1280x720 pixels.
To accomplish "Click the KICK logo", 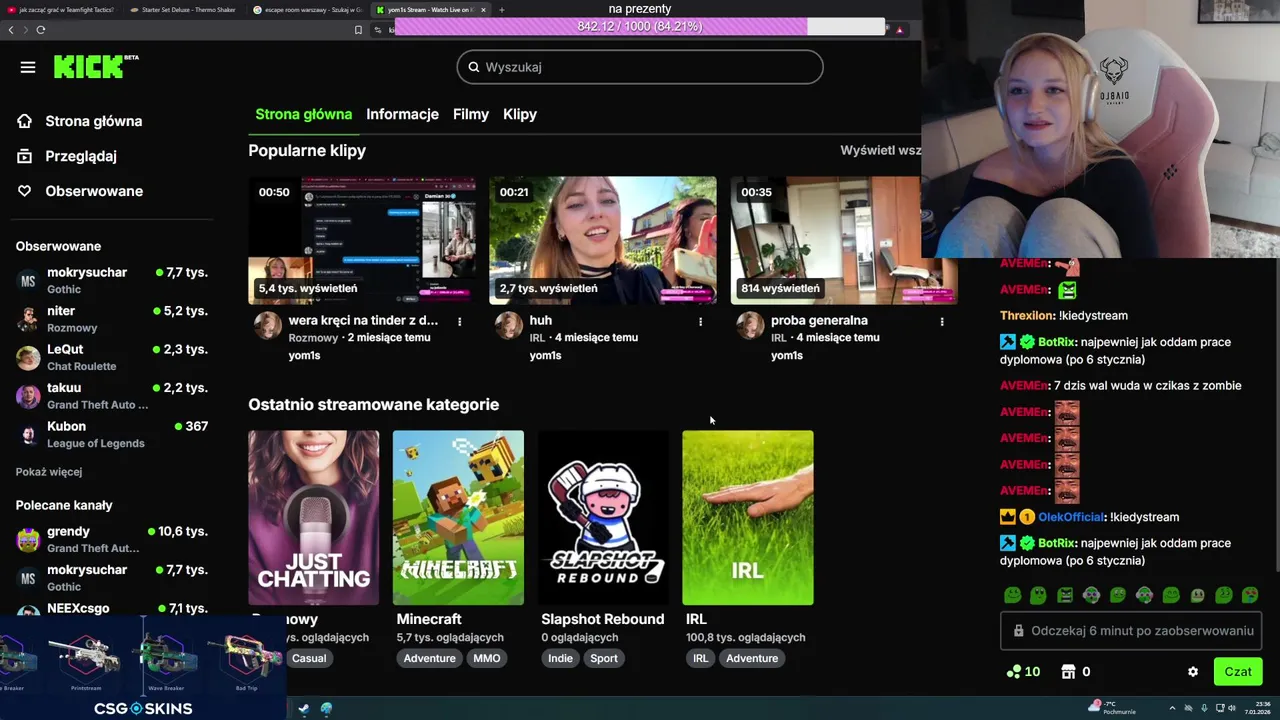I will pyautogui.click(x=96, y=67).
